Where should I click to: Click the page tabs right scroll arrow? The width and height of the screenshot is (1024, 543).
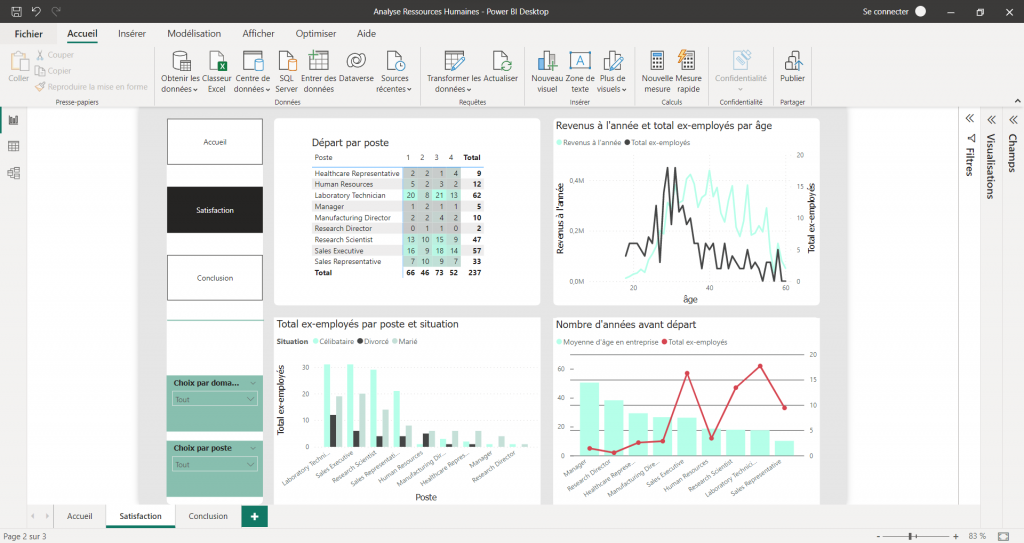(48, 516)
